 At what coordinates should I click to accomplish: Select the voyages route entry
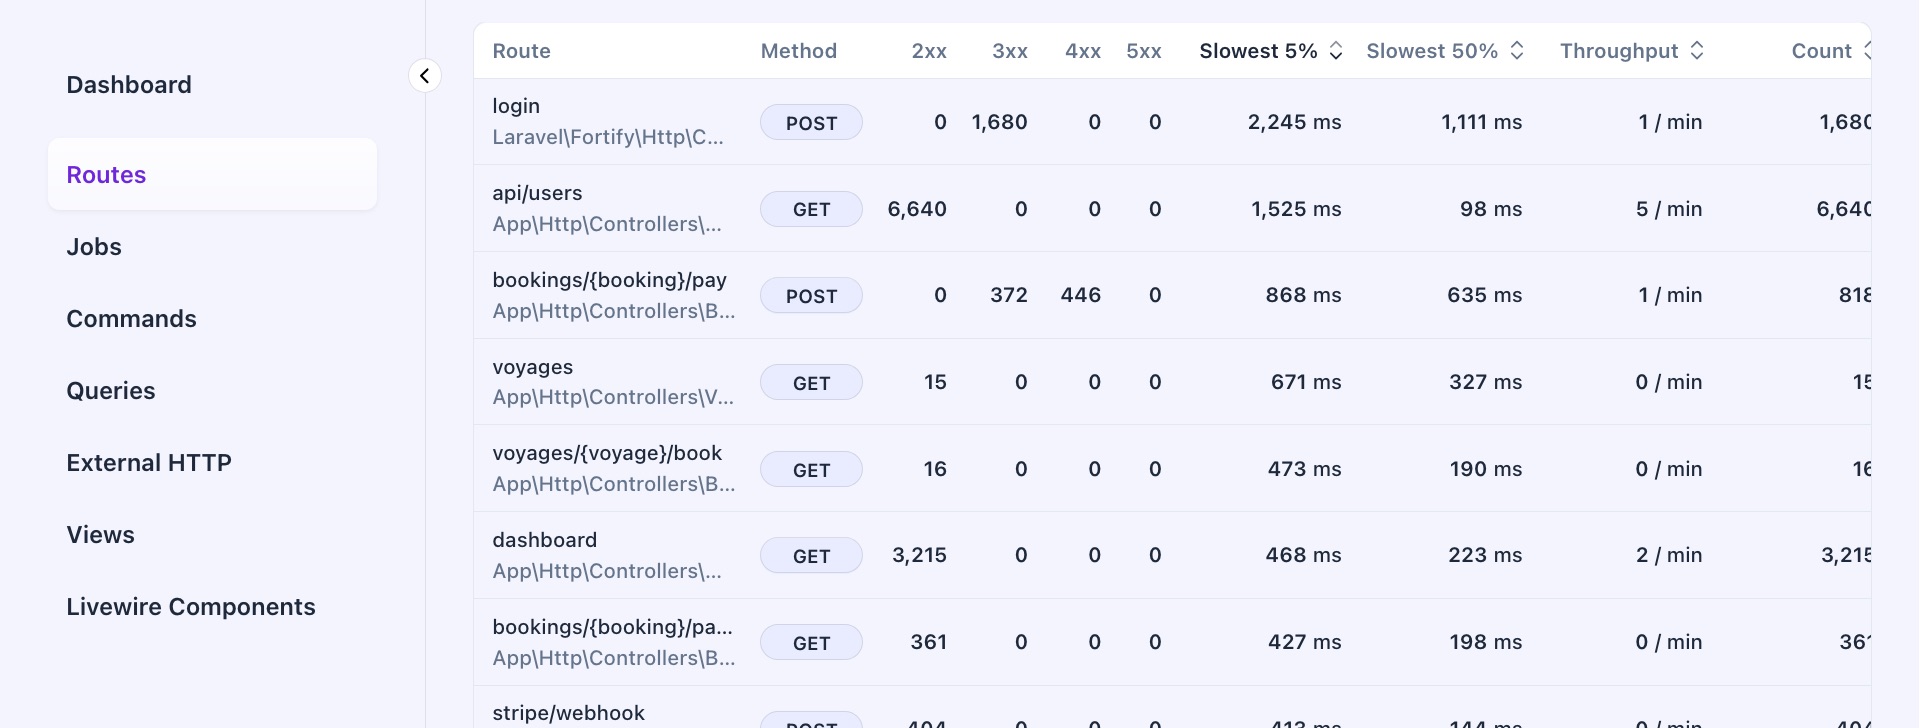point(532,367)
